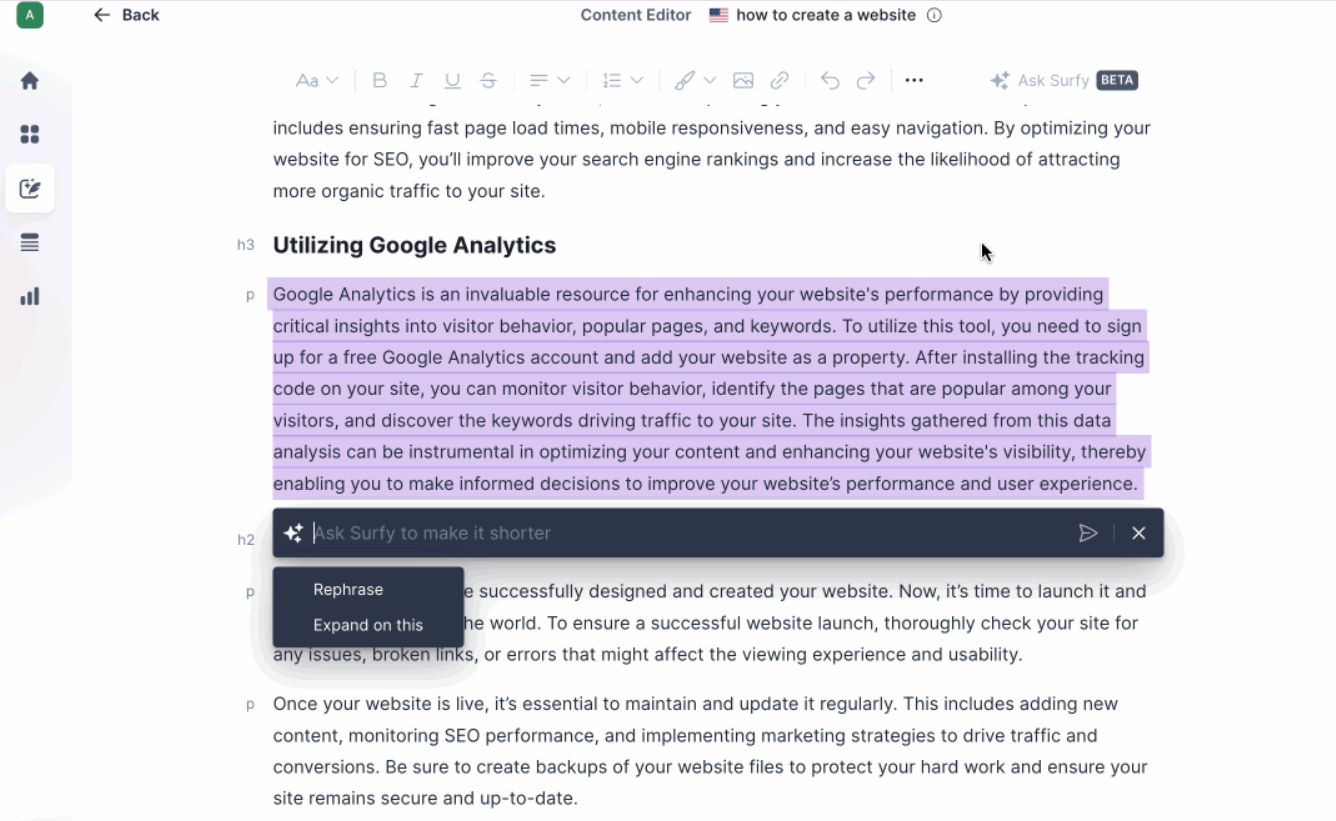Click the Undo arrow icon
Viewport: 1336px width, 821px height.
[830, 81]
